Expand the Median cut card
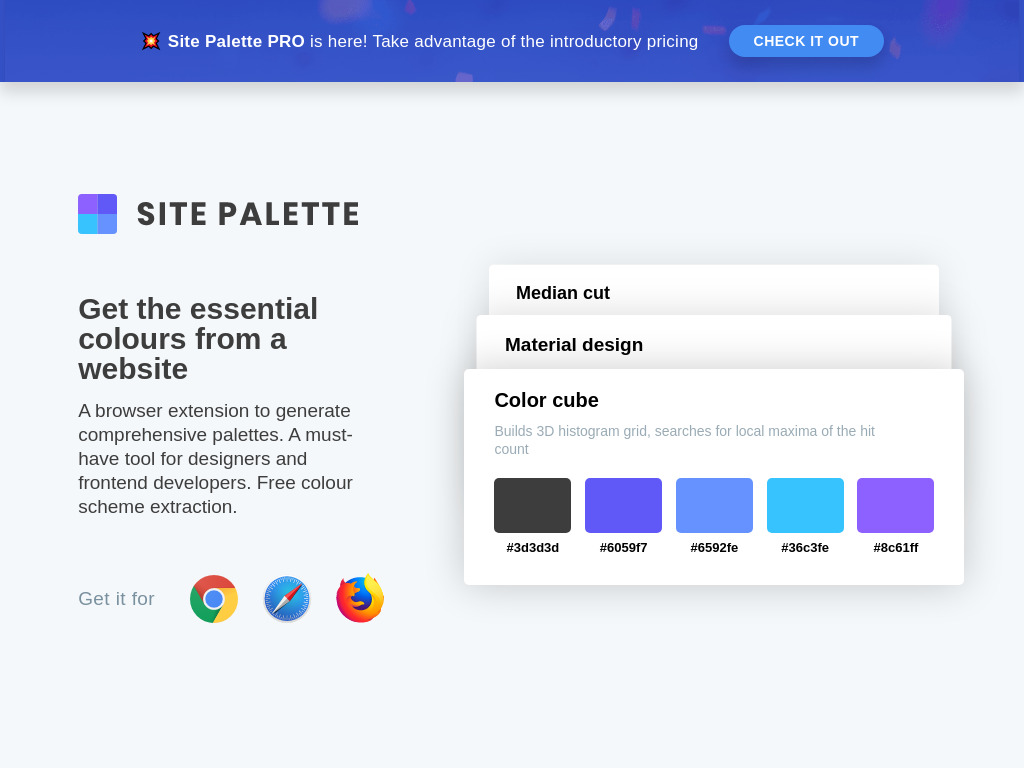1024x768 pixels. 714,291
